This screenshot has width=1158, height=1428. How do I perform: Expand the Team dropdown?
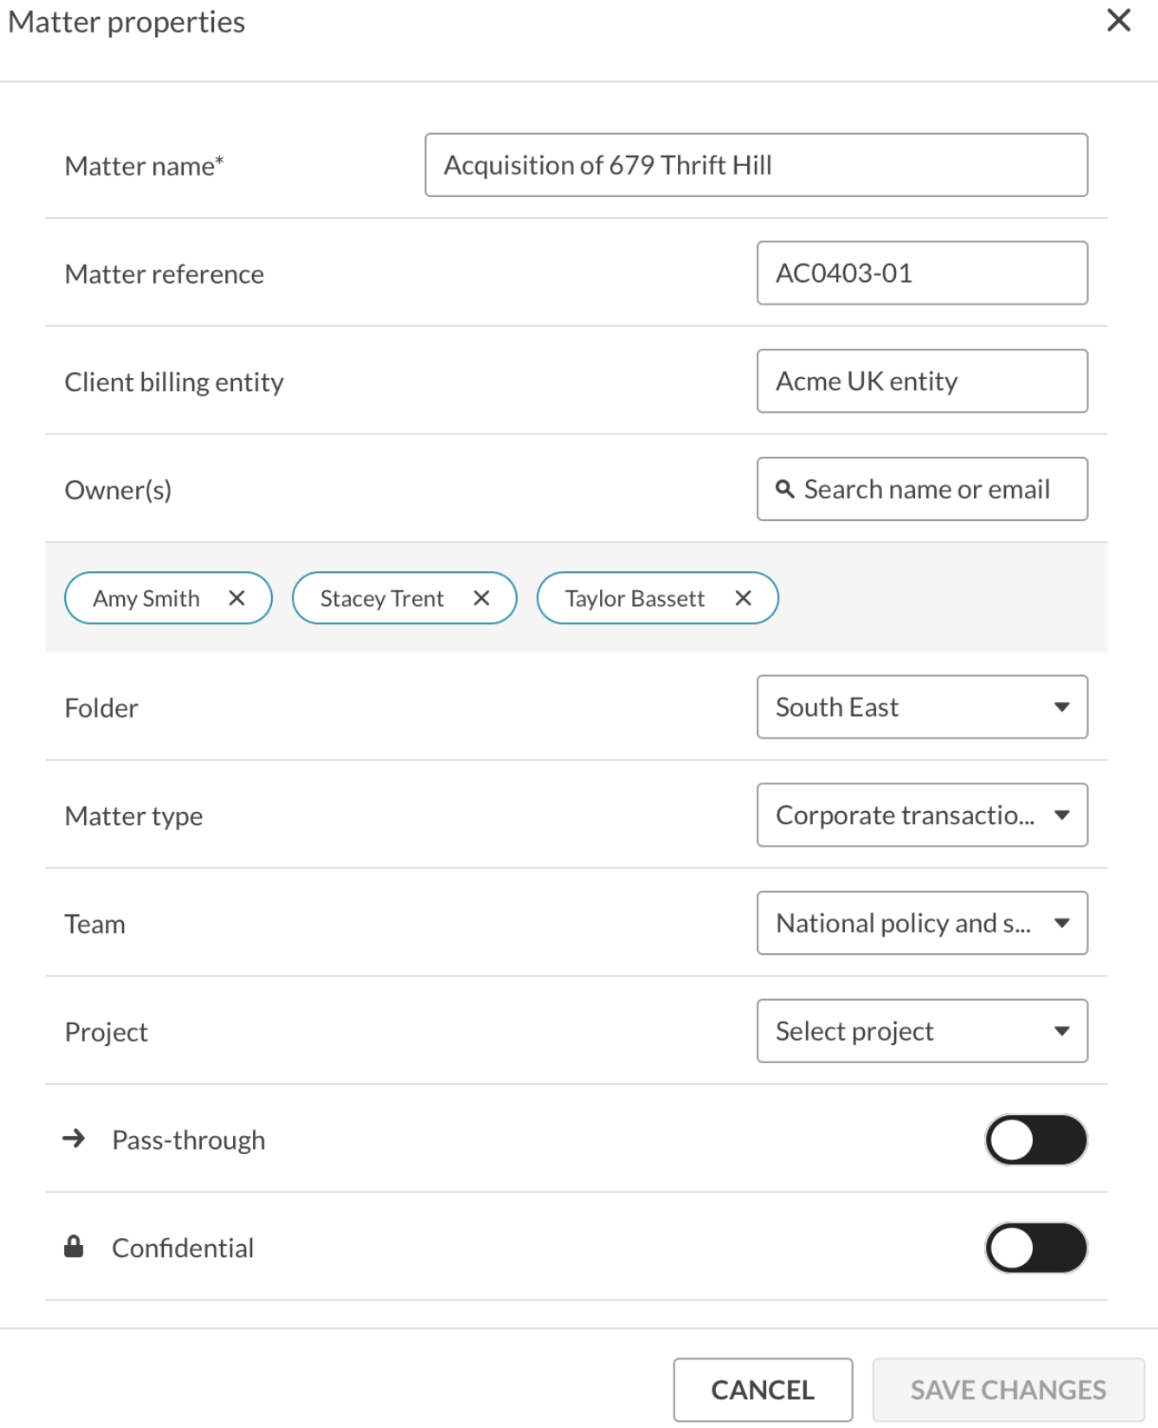[922, 923]
